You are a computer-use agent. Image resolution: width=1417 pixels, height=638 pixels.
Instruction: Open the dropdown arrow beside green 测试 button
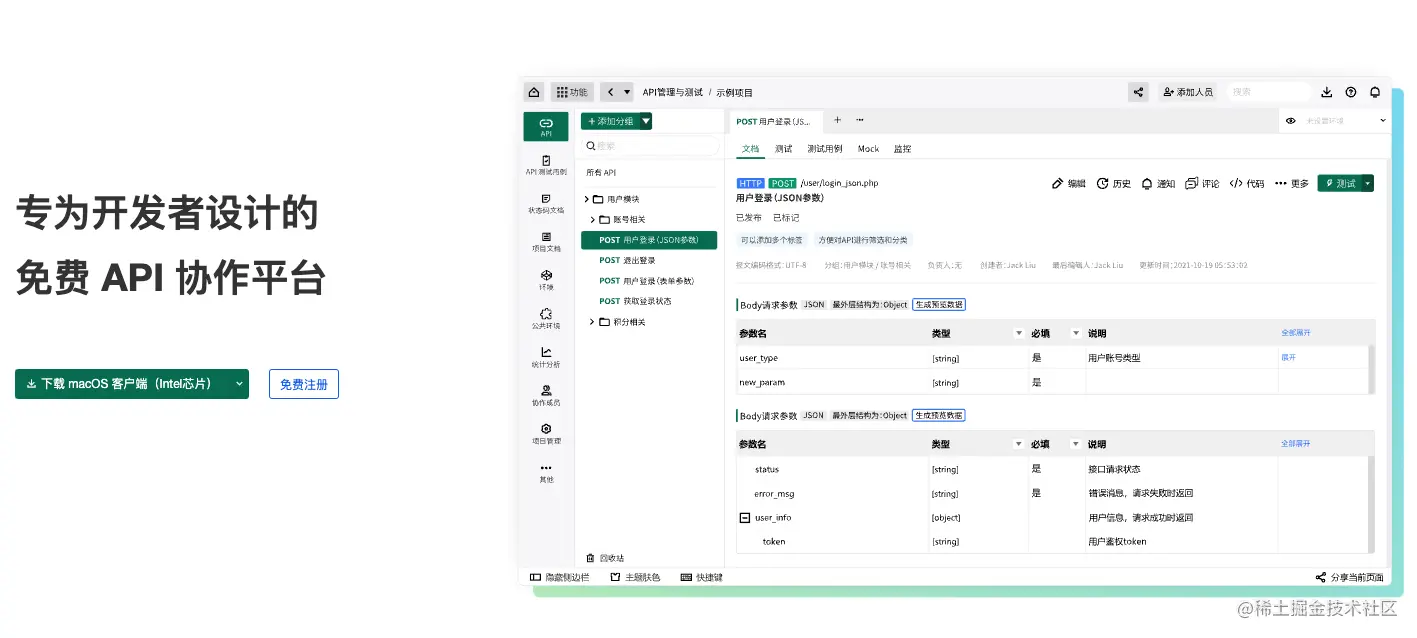coord(1368,184)
